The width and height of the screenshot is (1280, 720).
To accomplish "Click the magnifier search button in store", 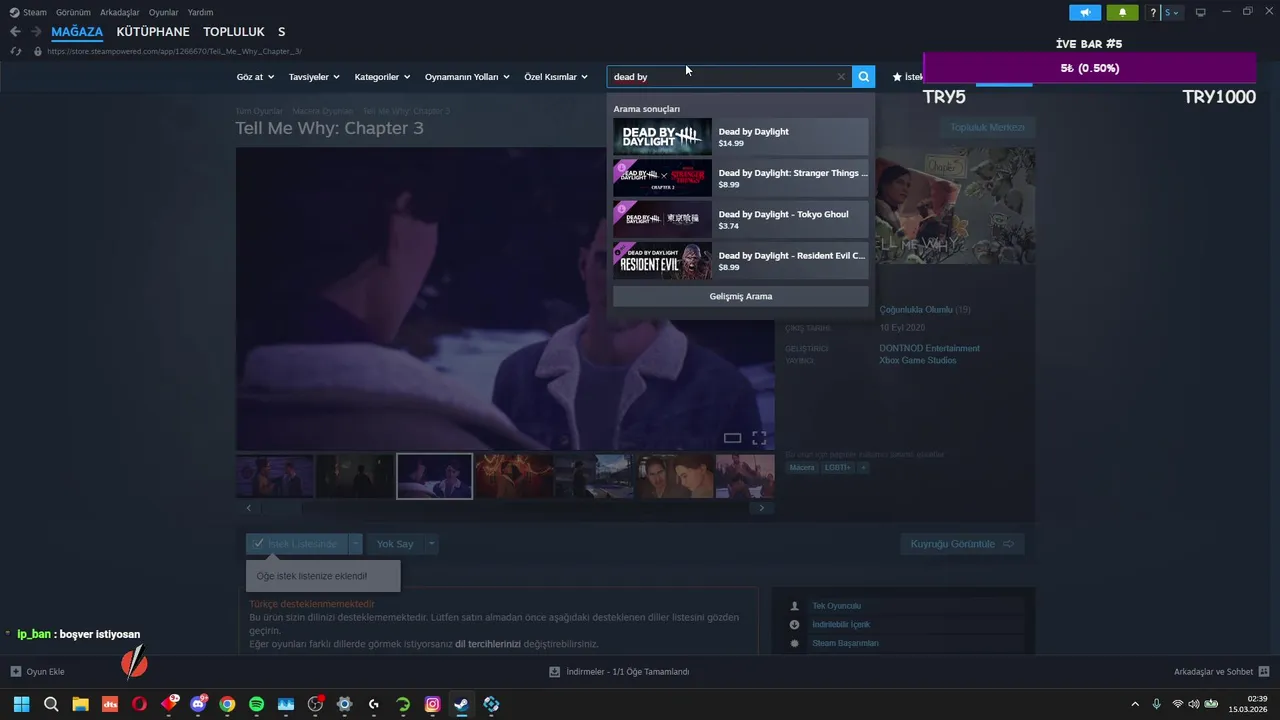I will [x=864, y=76].
